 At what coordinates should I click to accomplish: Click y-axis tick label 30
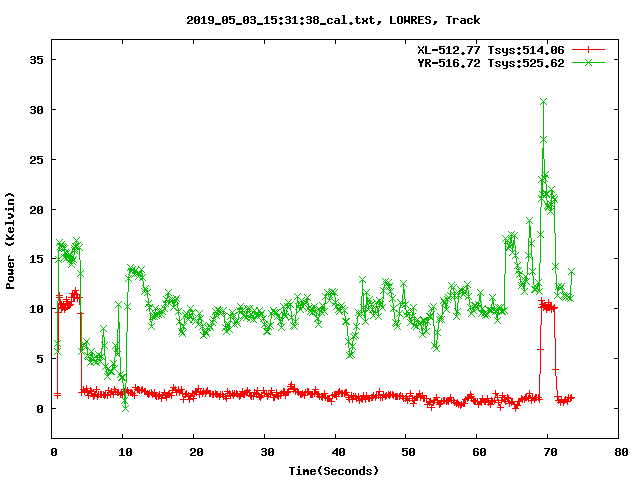click(x=36, y=110)
